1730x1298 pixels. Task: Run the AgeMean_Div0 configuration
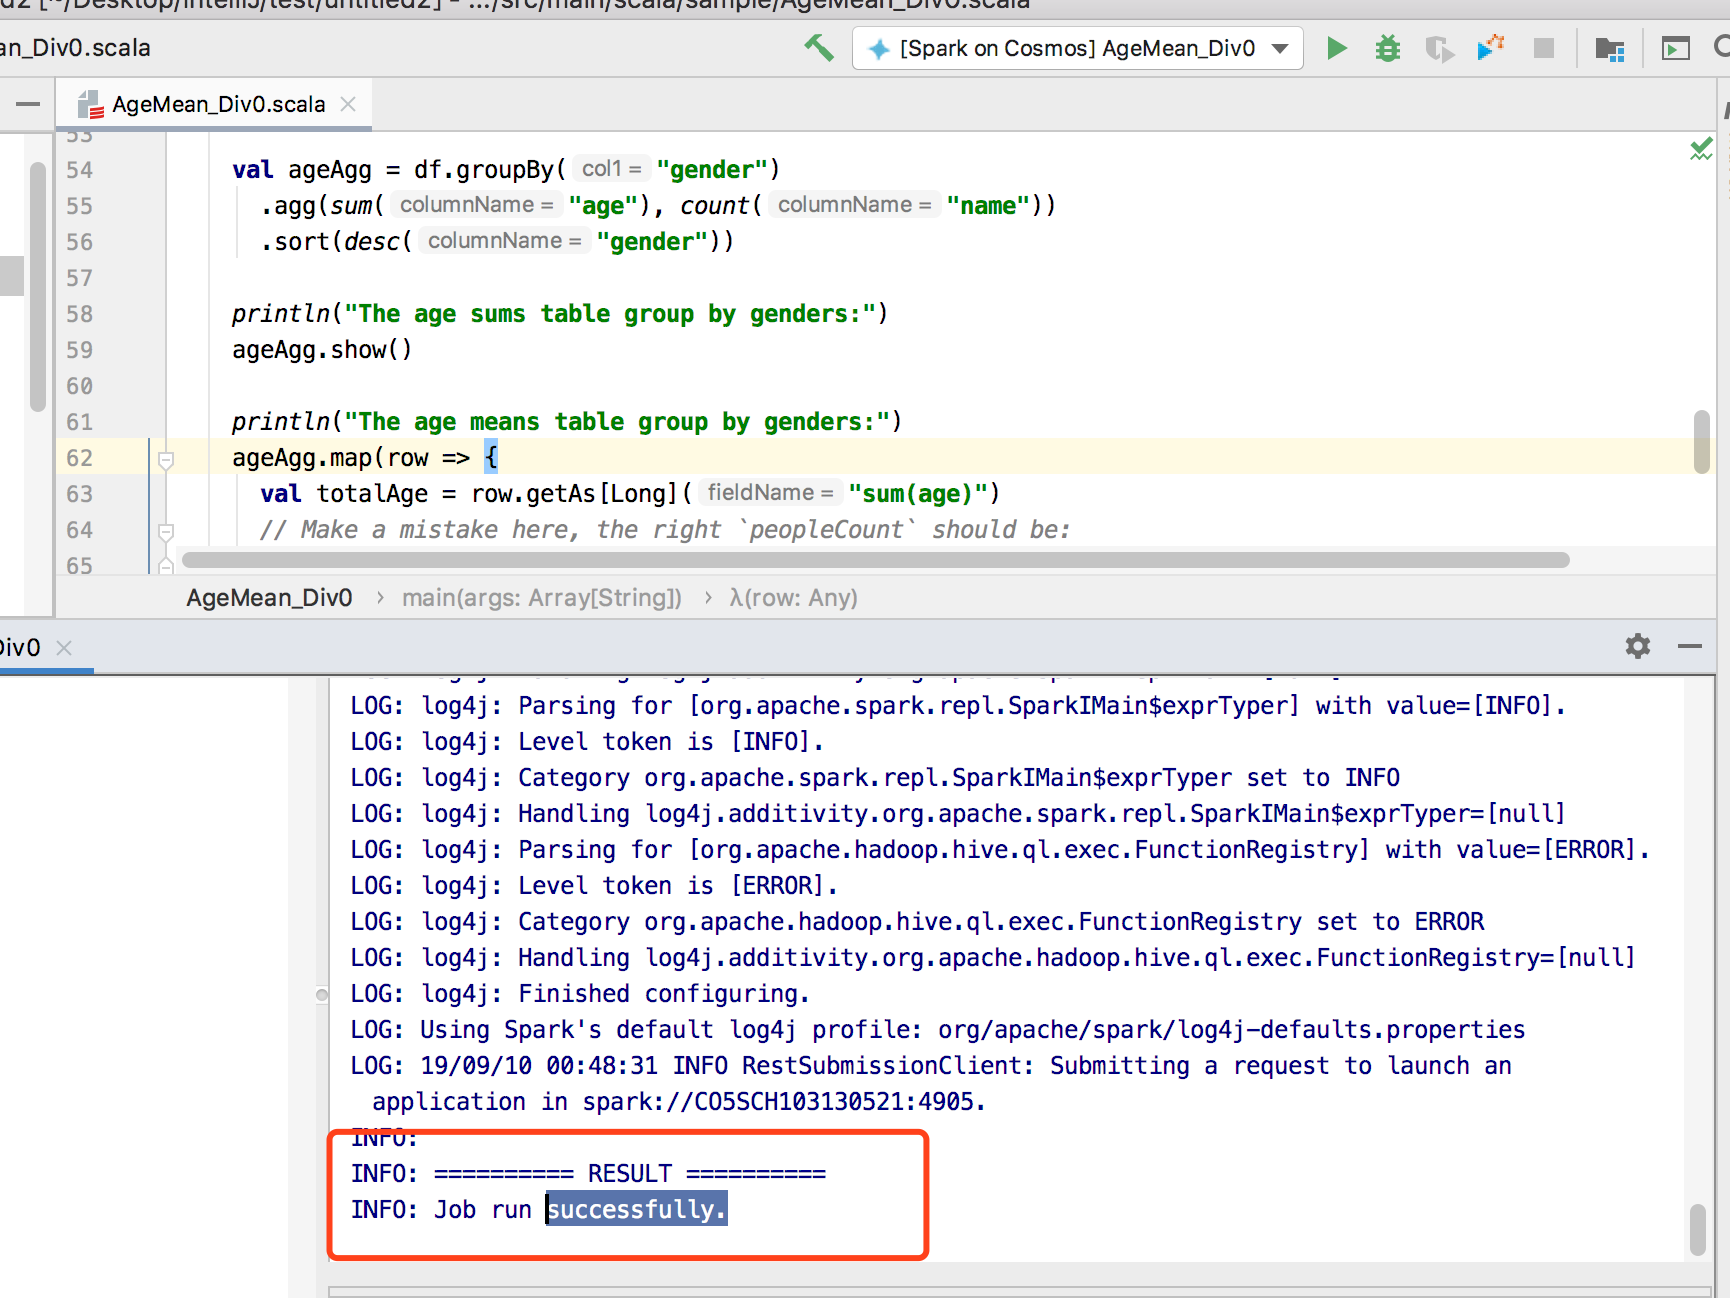pyautogui.click(x=1337, y=47)
